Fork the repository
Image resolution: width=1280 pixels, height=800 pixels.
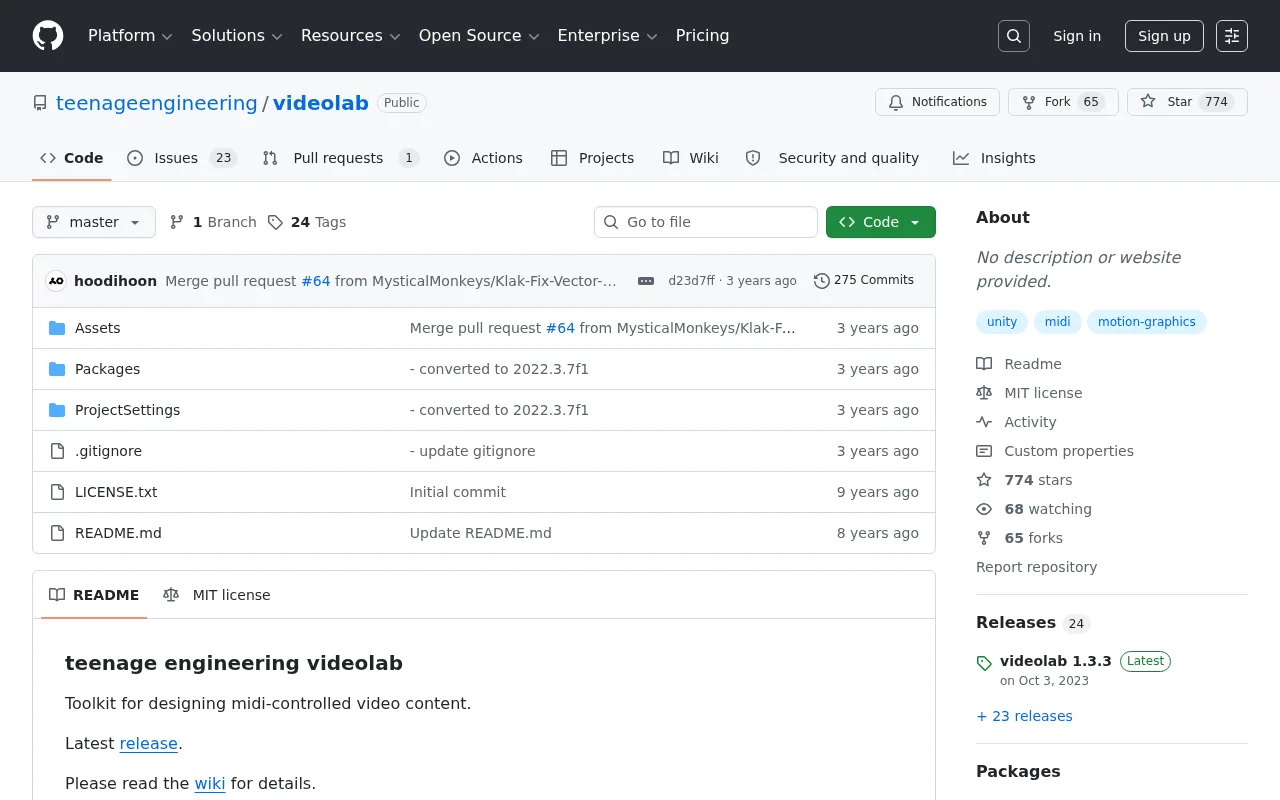(1063, 102)
